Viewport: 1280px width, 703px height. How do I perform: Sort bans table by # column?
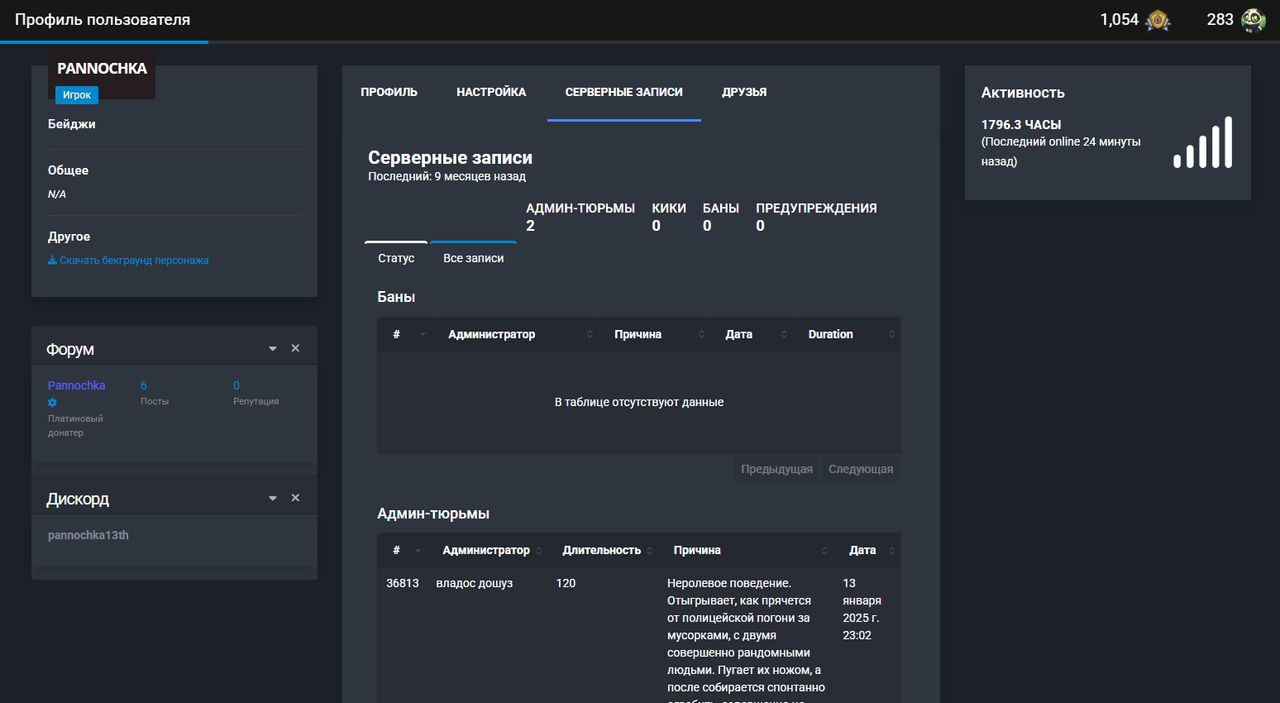point(409,334)
